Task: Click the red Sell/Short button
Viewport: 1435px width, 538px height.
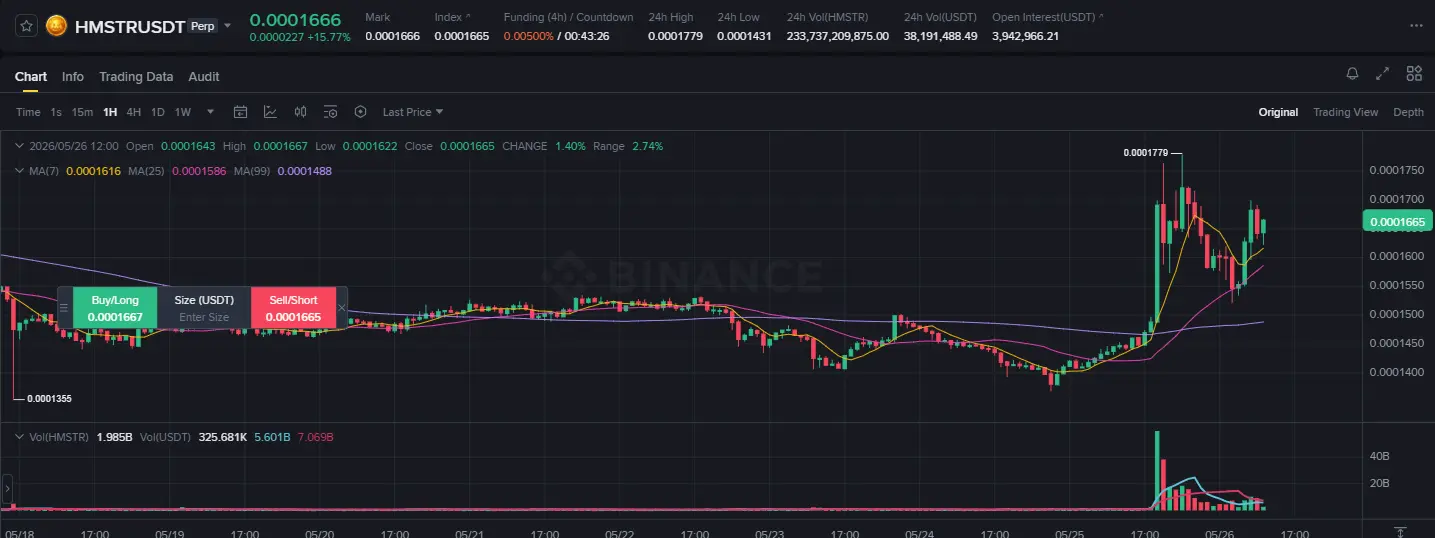Action: pos(293,308)
